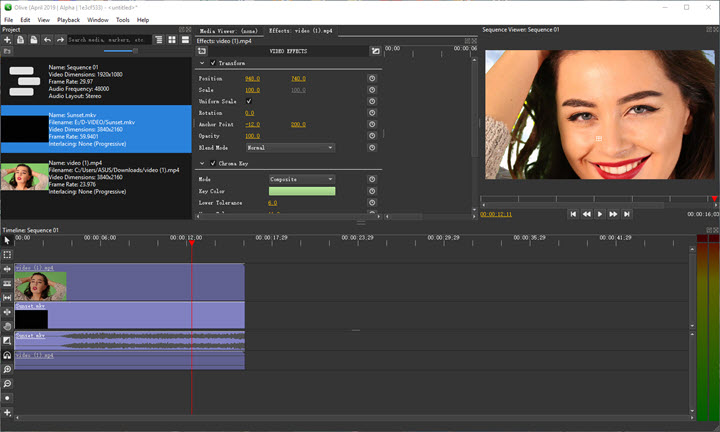Screen dimensions: 720x432
Task: Open the Blend Mode dropdown
Action: (x=289, y=147)
